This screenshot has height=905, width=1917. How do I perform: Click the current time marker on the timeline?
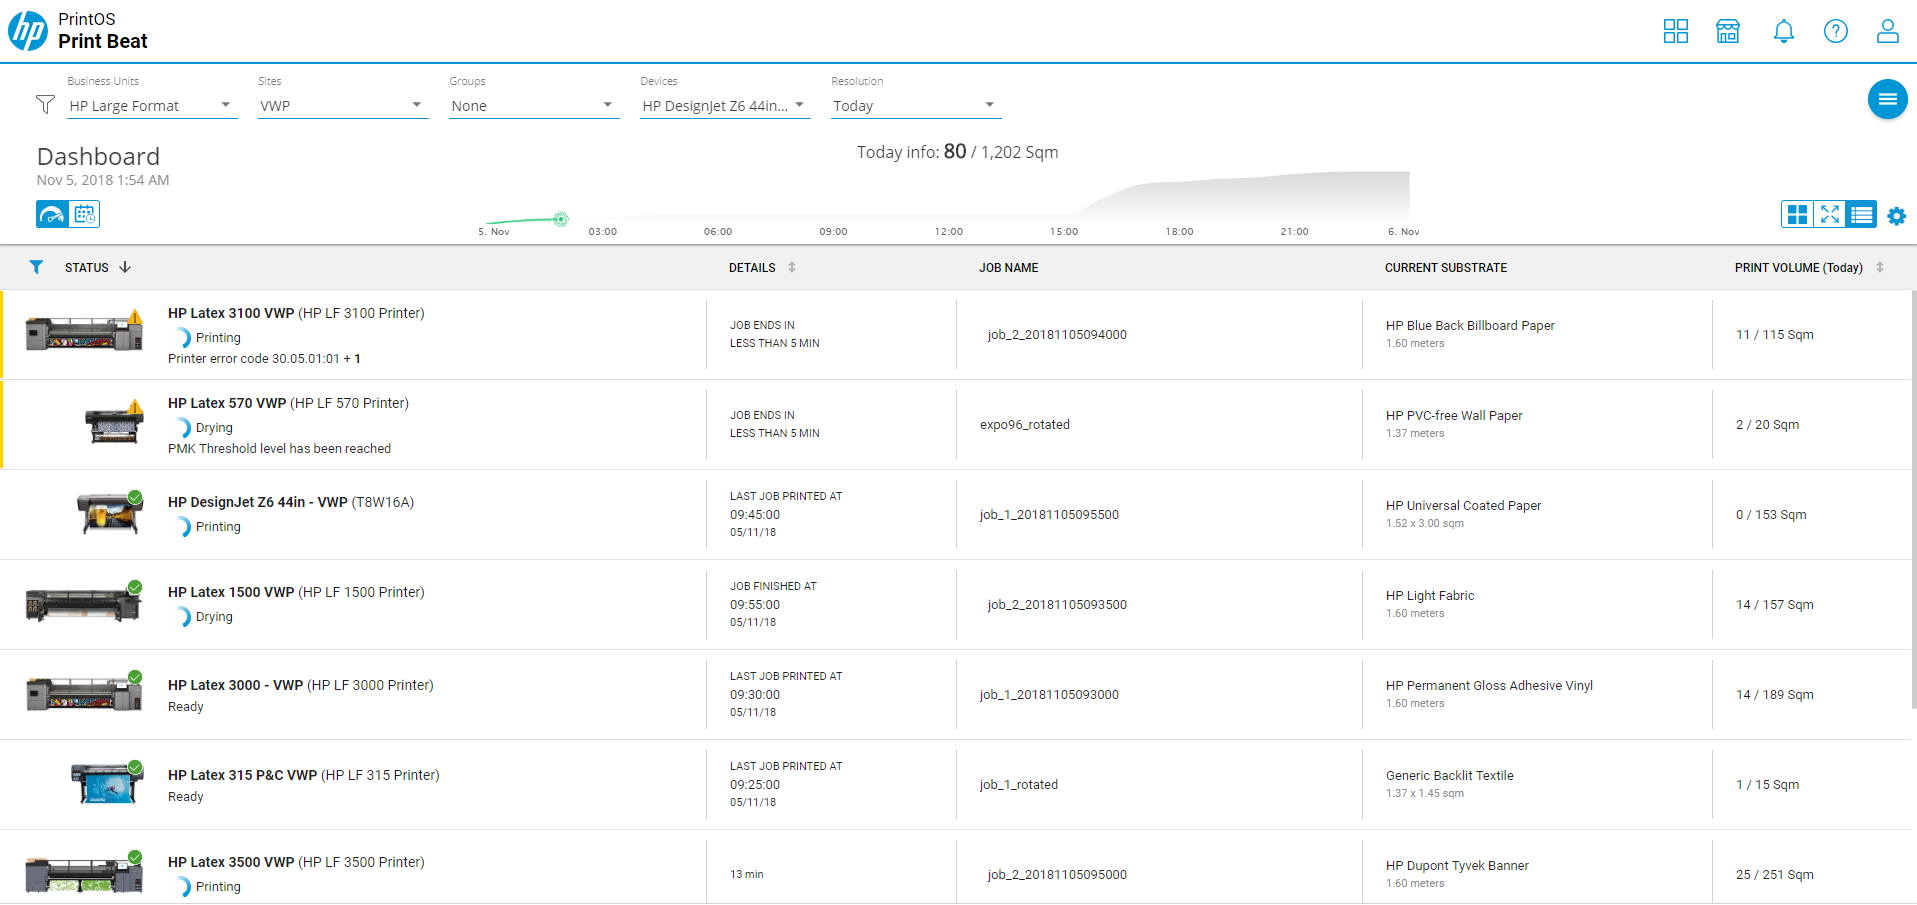pyautogui.click(x=561, y=219)
